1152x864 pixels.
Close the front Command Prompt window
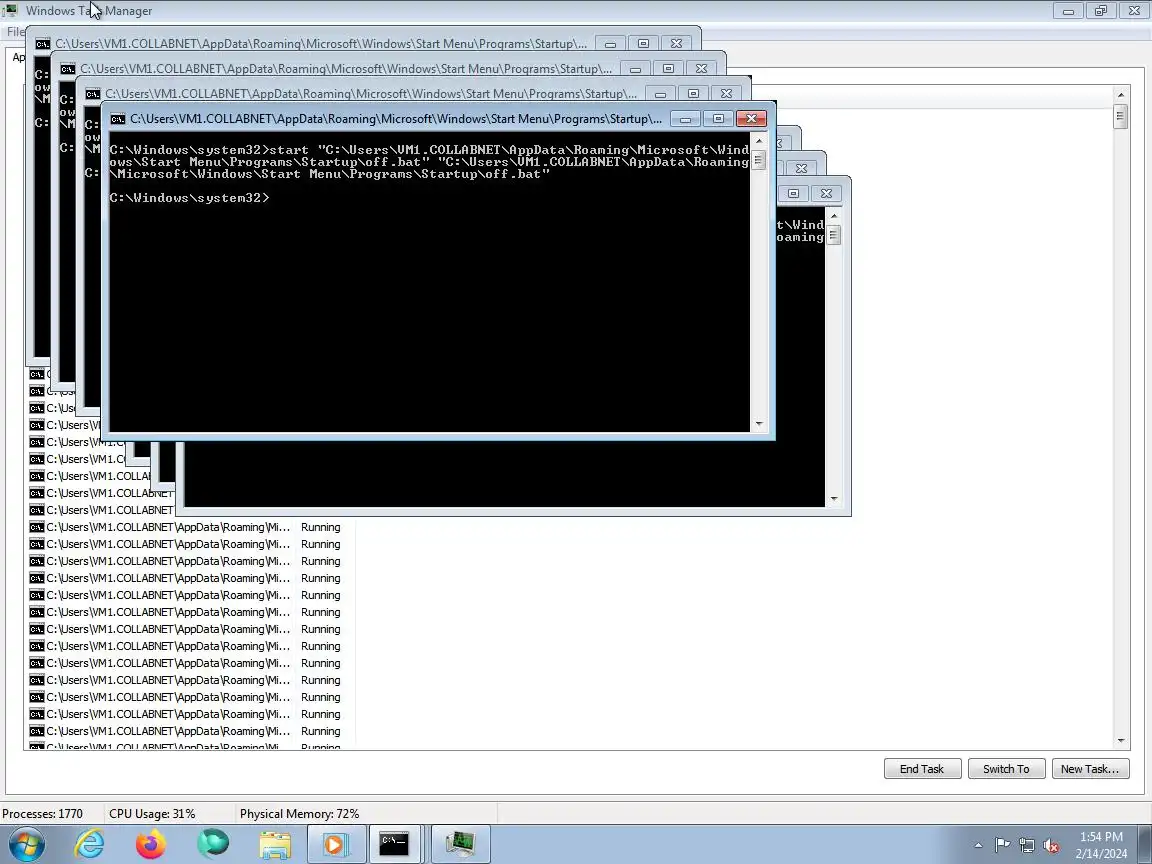(751, 119)
